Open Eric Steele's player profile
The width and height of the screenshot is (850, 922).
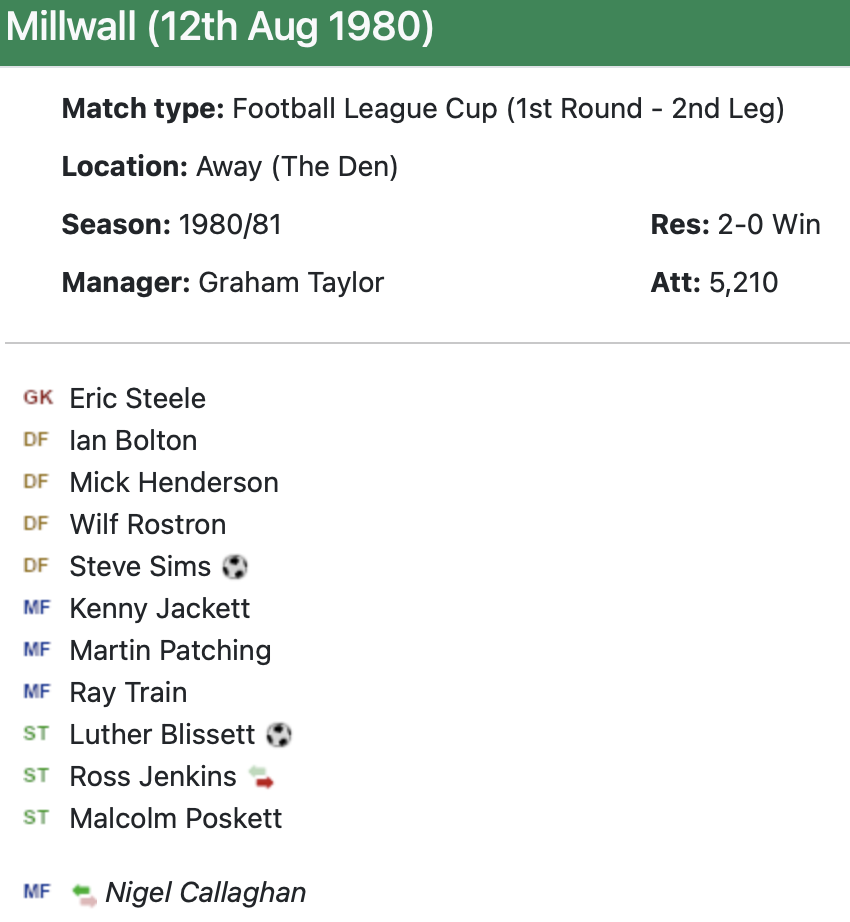click(137, 399)
